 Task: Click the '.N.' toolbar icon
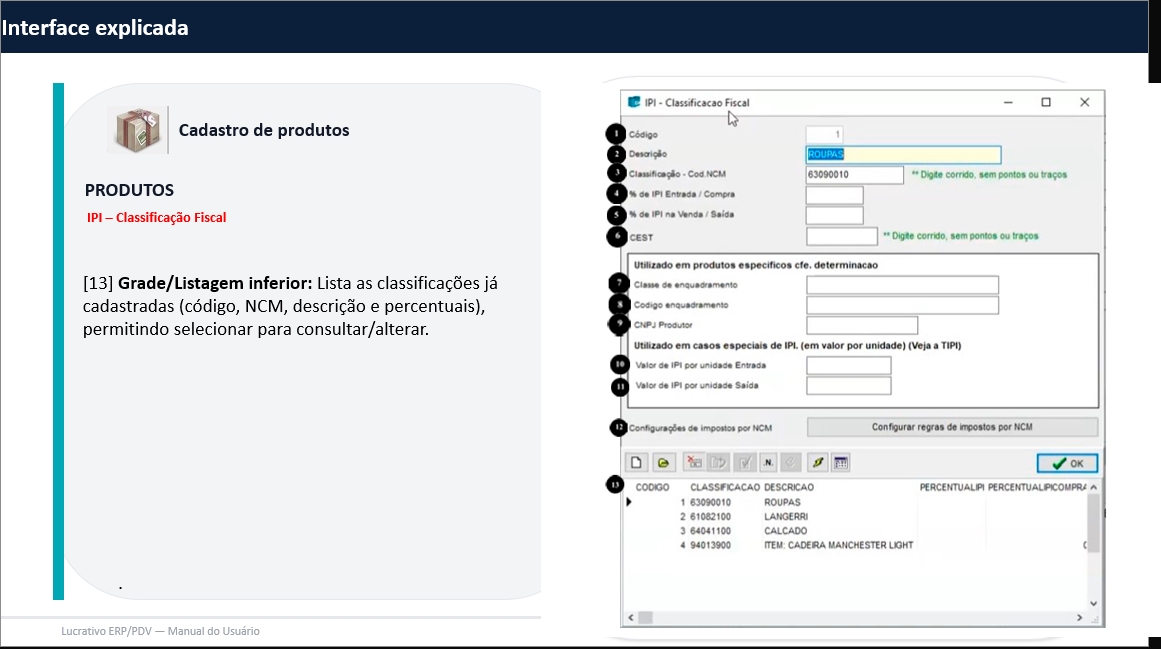pyautogui.click(x=768, y=463)
